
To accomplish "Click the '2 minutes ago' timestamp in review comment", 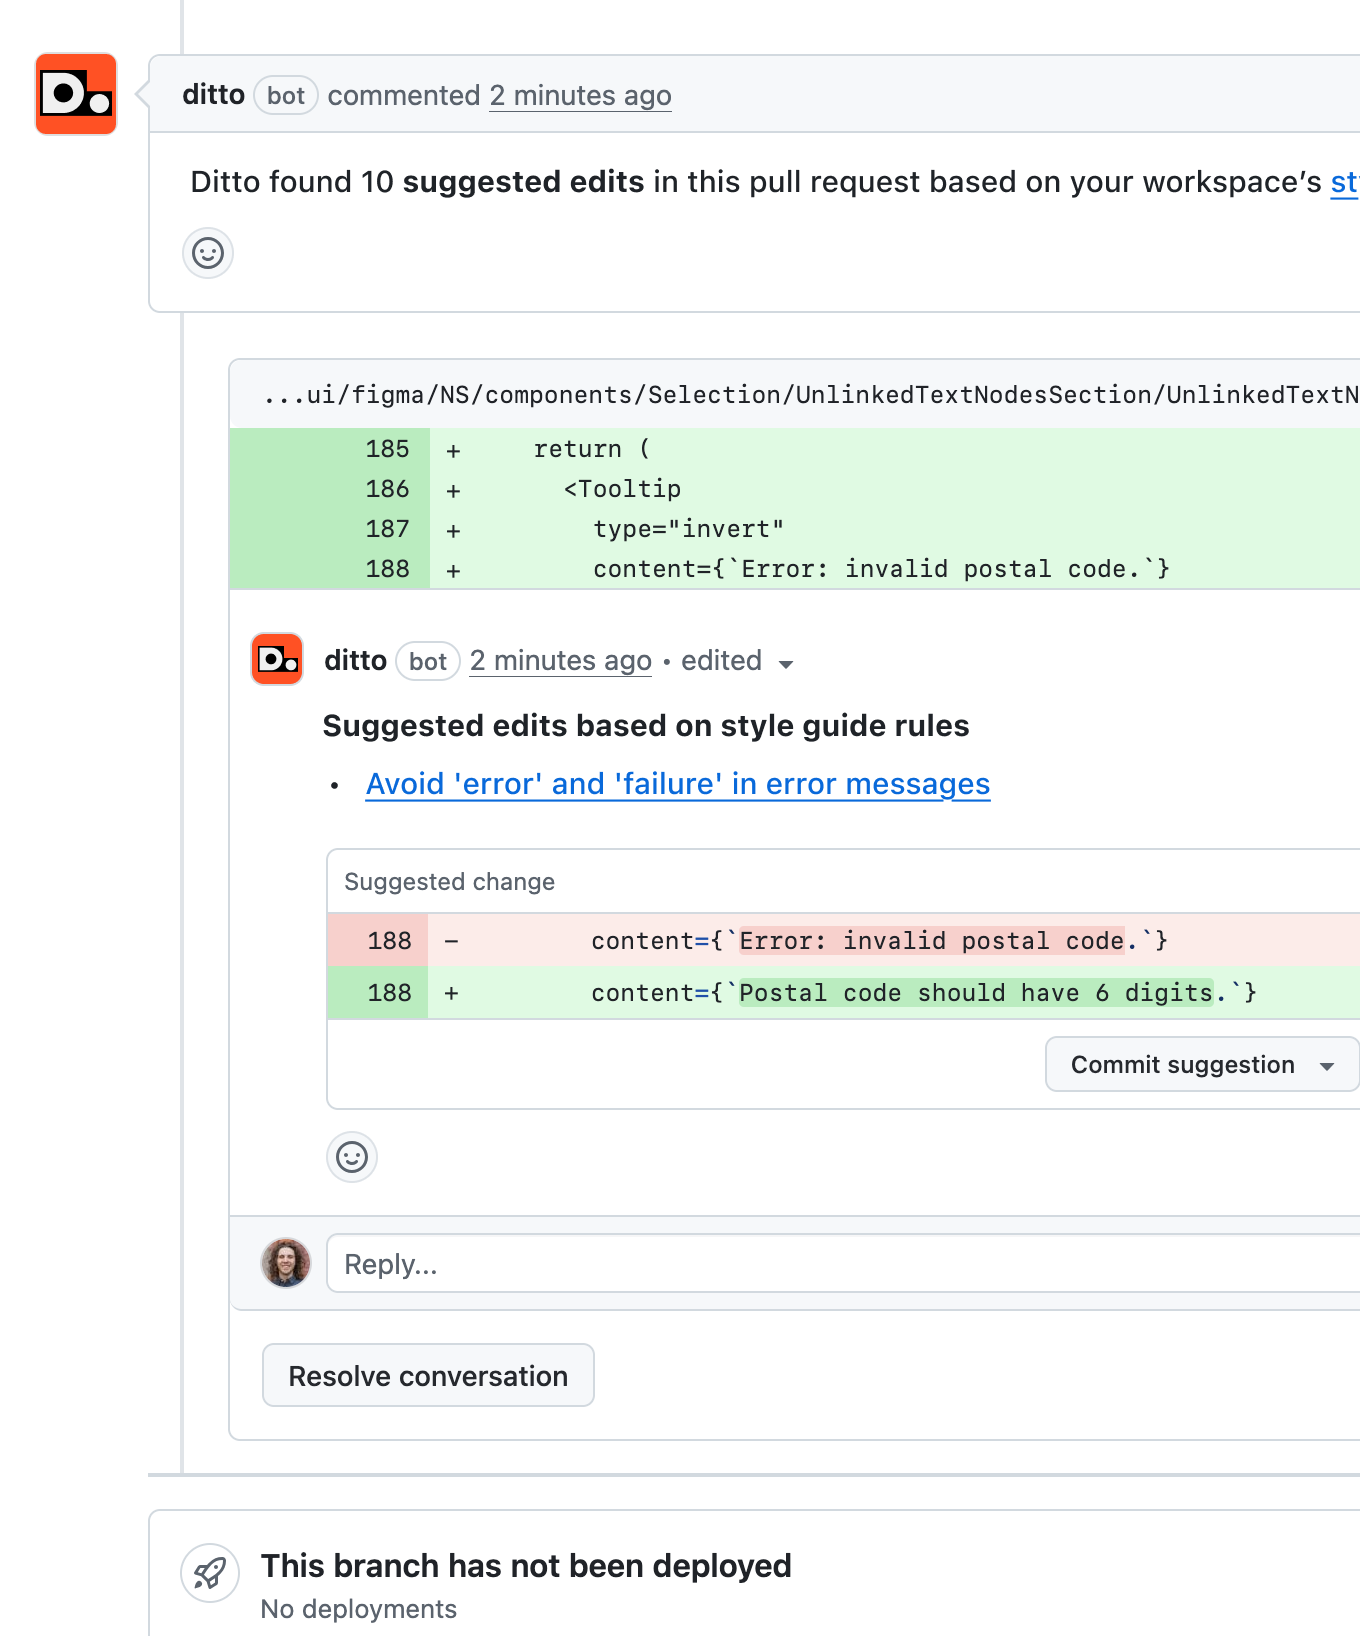I will click(561, 661).
